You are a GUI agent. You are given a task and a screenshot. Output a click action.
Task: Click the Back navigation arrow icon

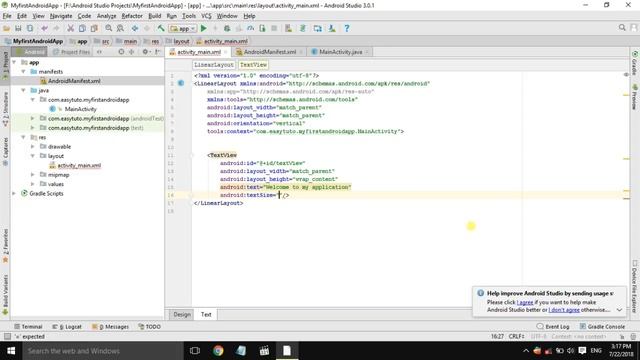click(135, 29)
